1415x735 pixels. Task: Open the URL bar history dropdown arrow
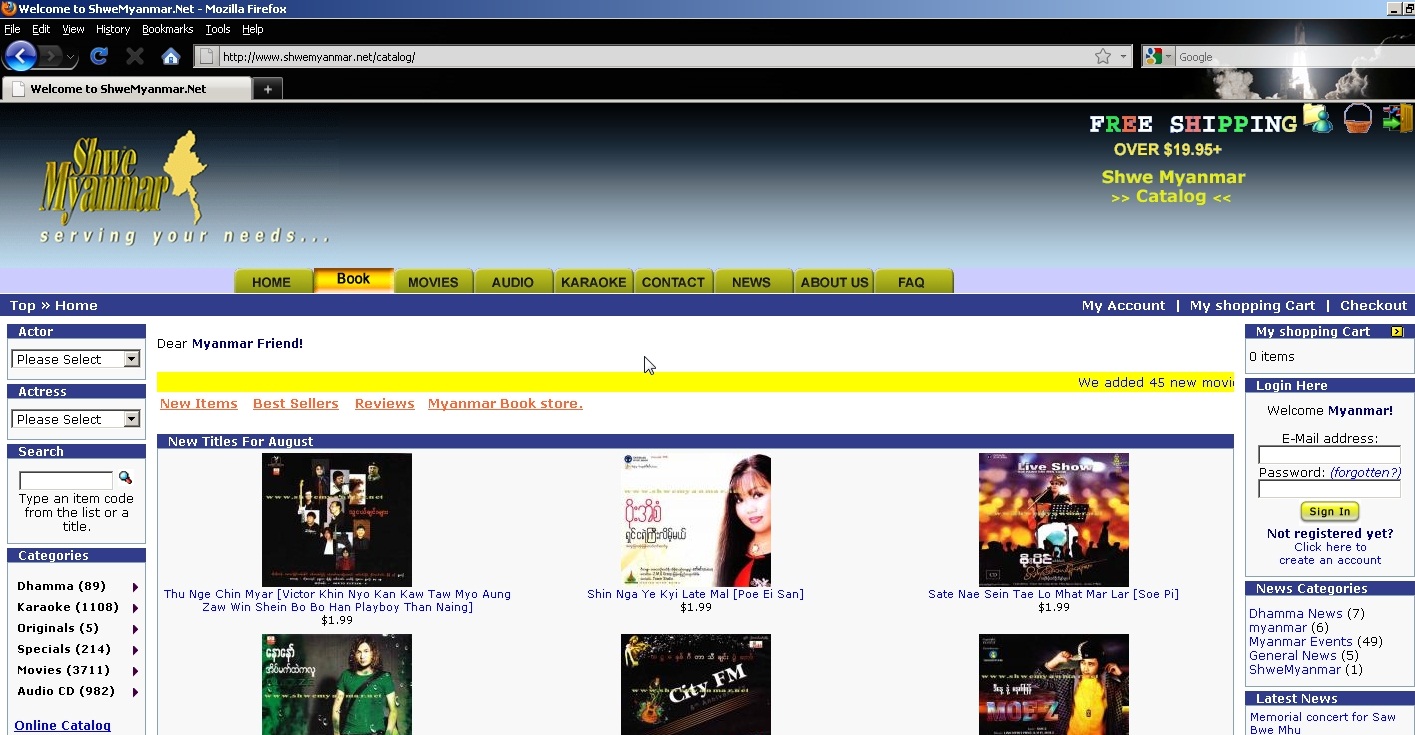tap(1123, 57)
